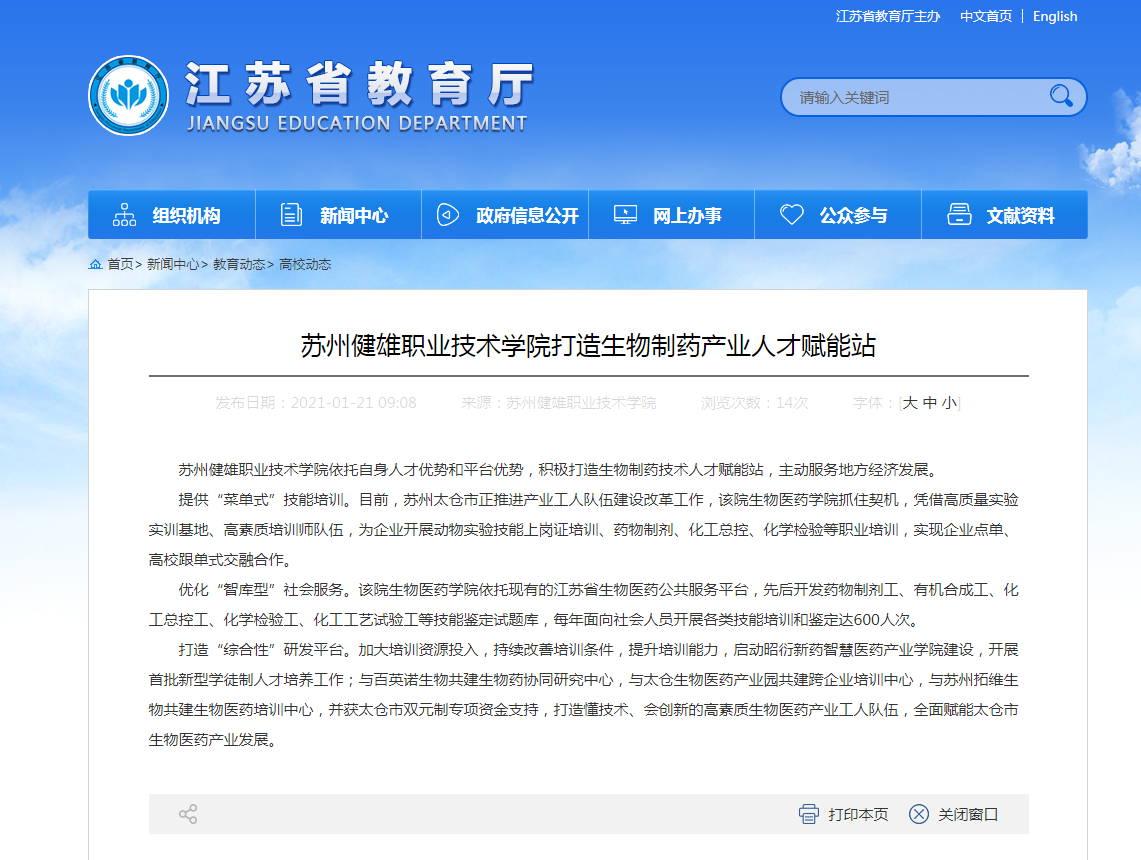Click the printer icon

[x=809, y=814]
